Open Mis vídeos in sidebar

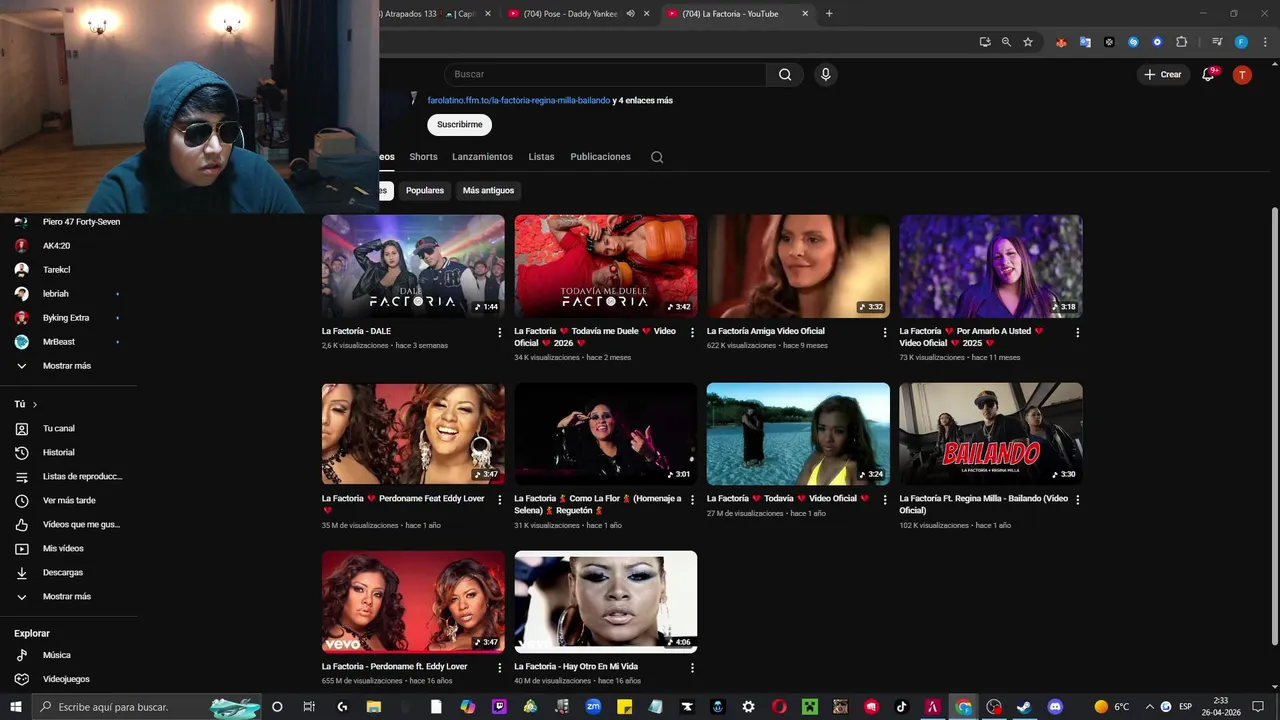(x=63, y=548)
